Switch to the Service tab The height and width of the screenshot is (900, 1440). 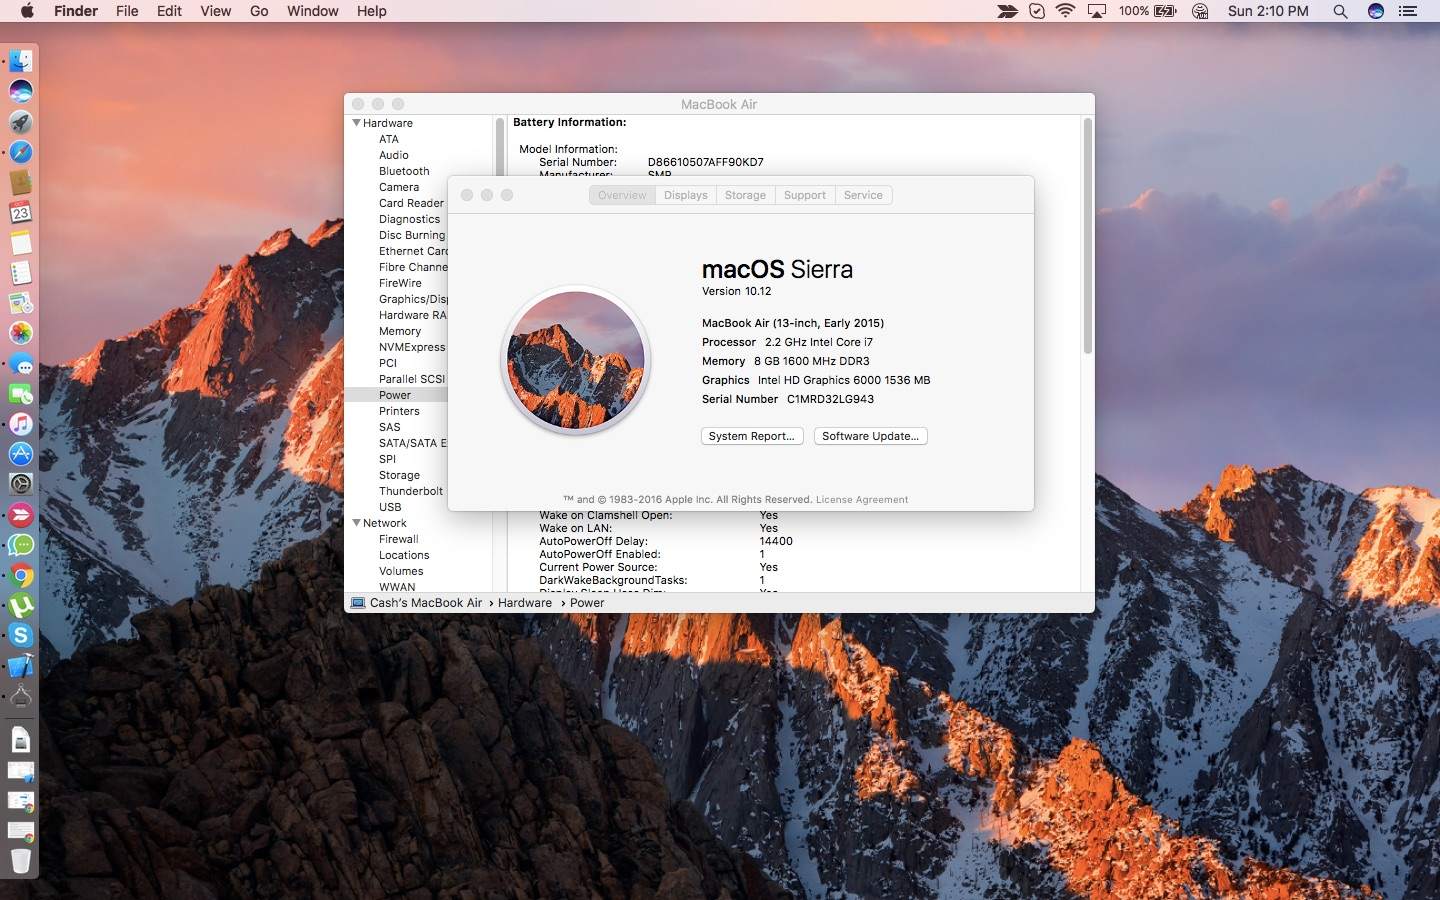(863, 195)
